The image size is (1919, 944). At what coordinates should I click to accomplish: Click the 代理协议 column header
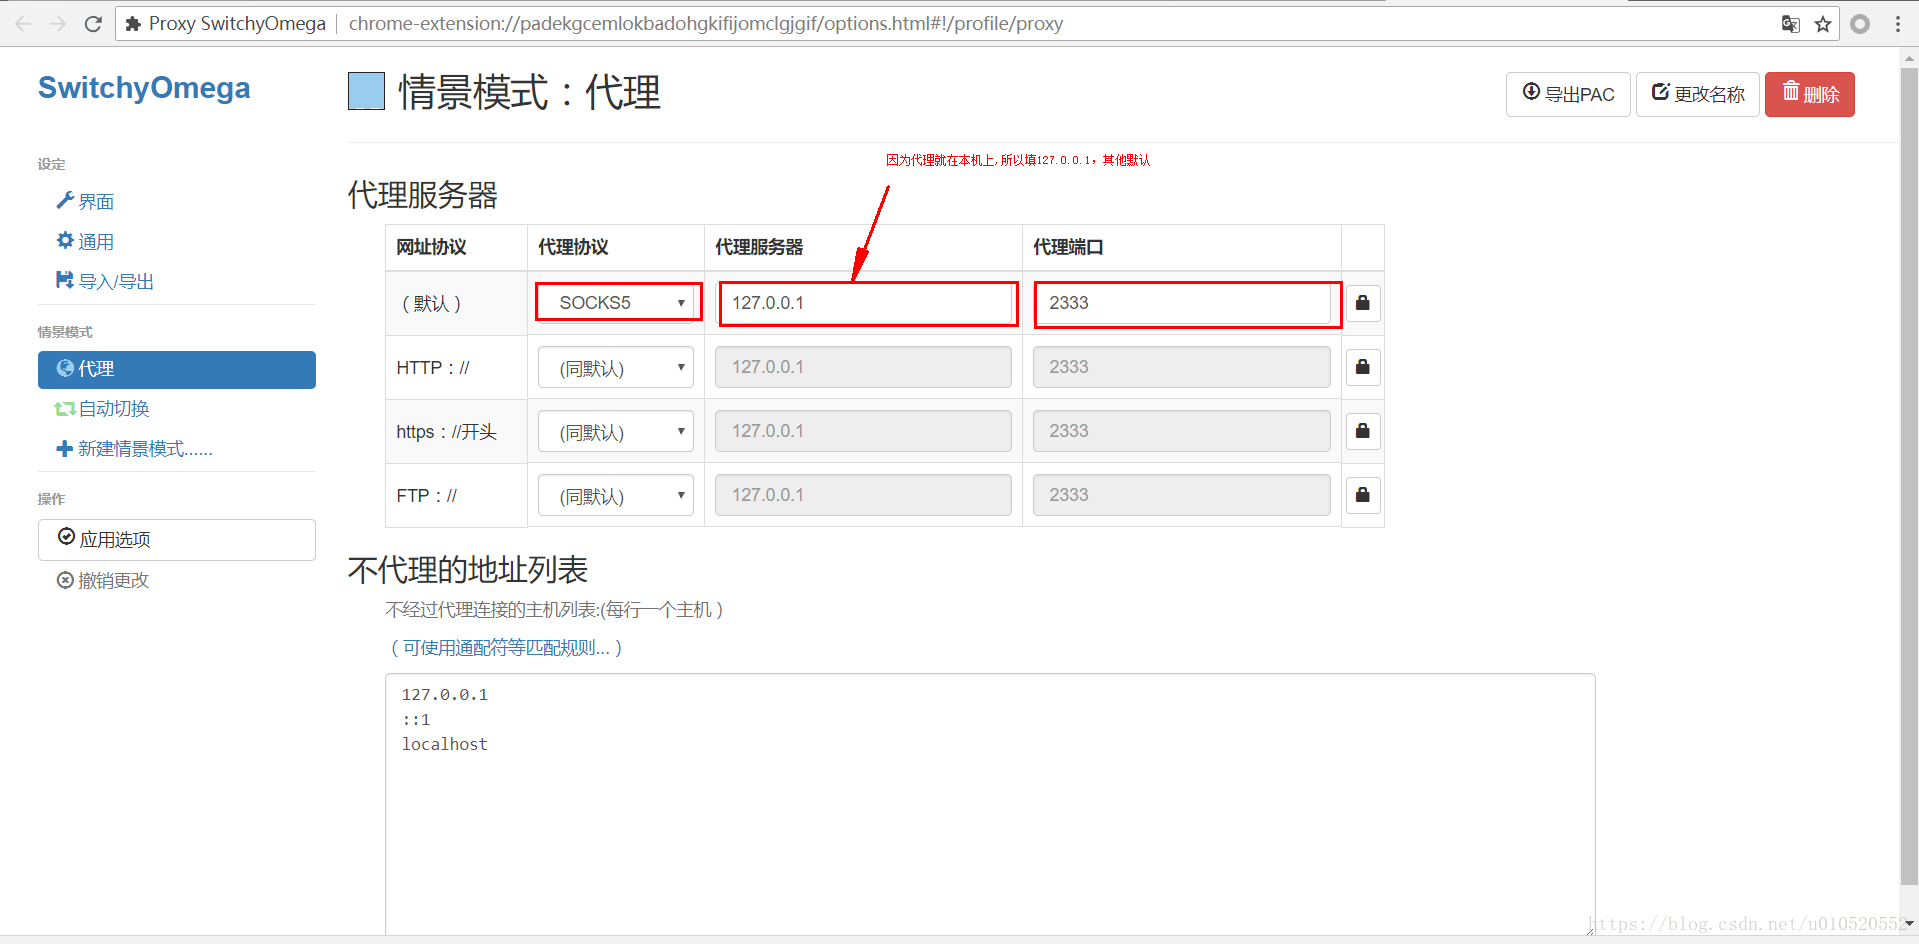(573, 247)
